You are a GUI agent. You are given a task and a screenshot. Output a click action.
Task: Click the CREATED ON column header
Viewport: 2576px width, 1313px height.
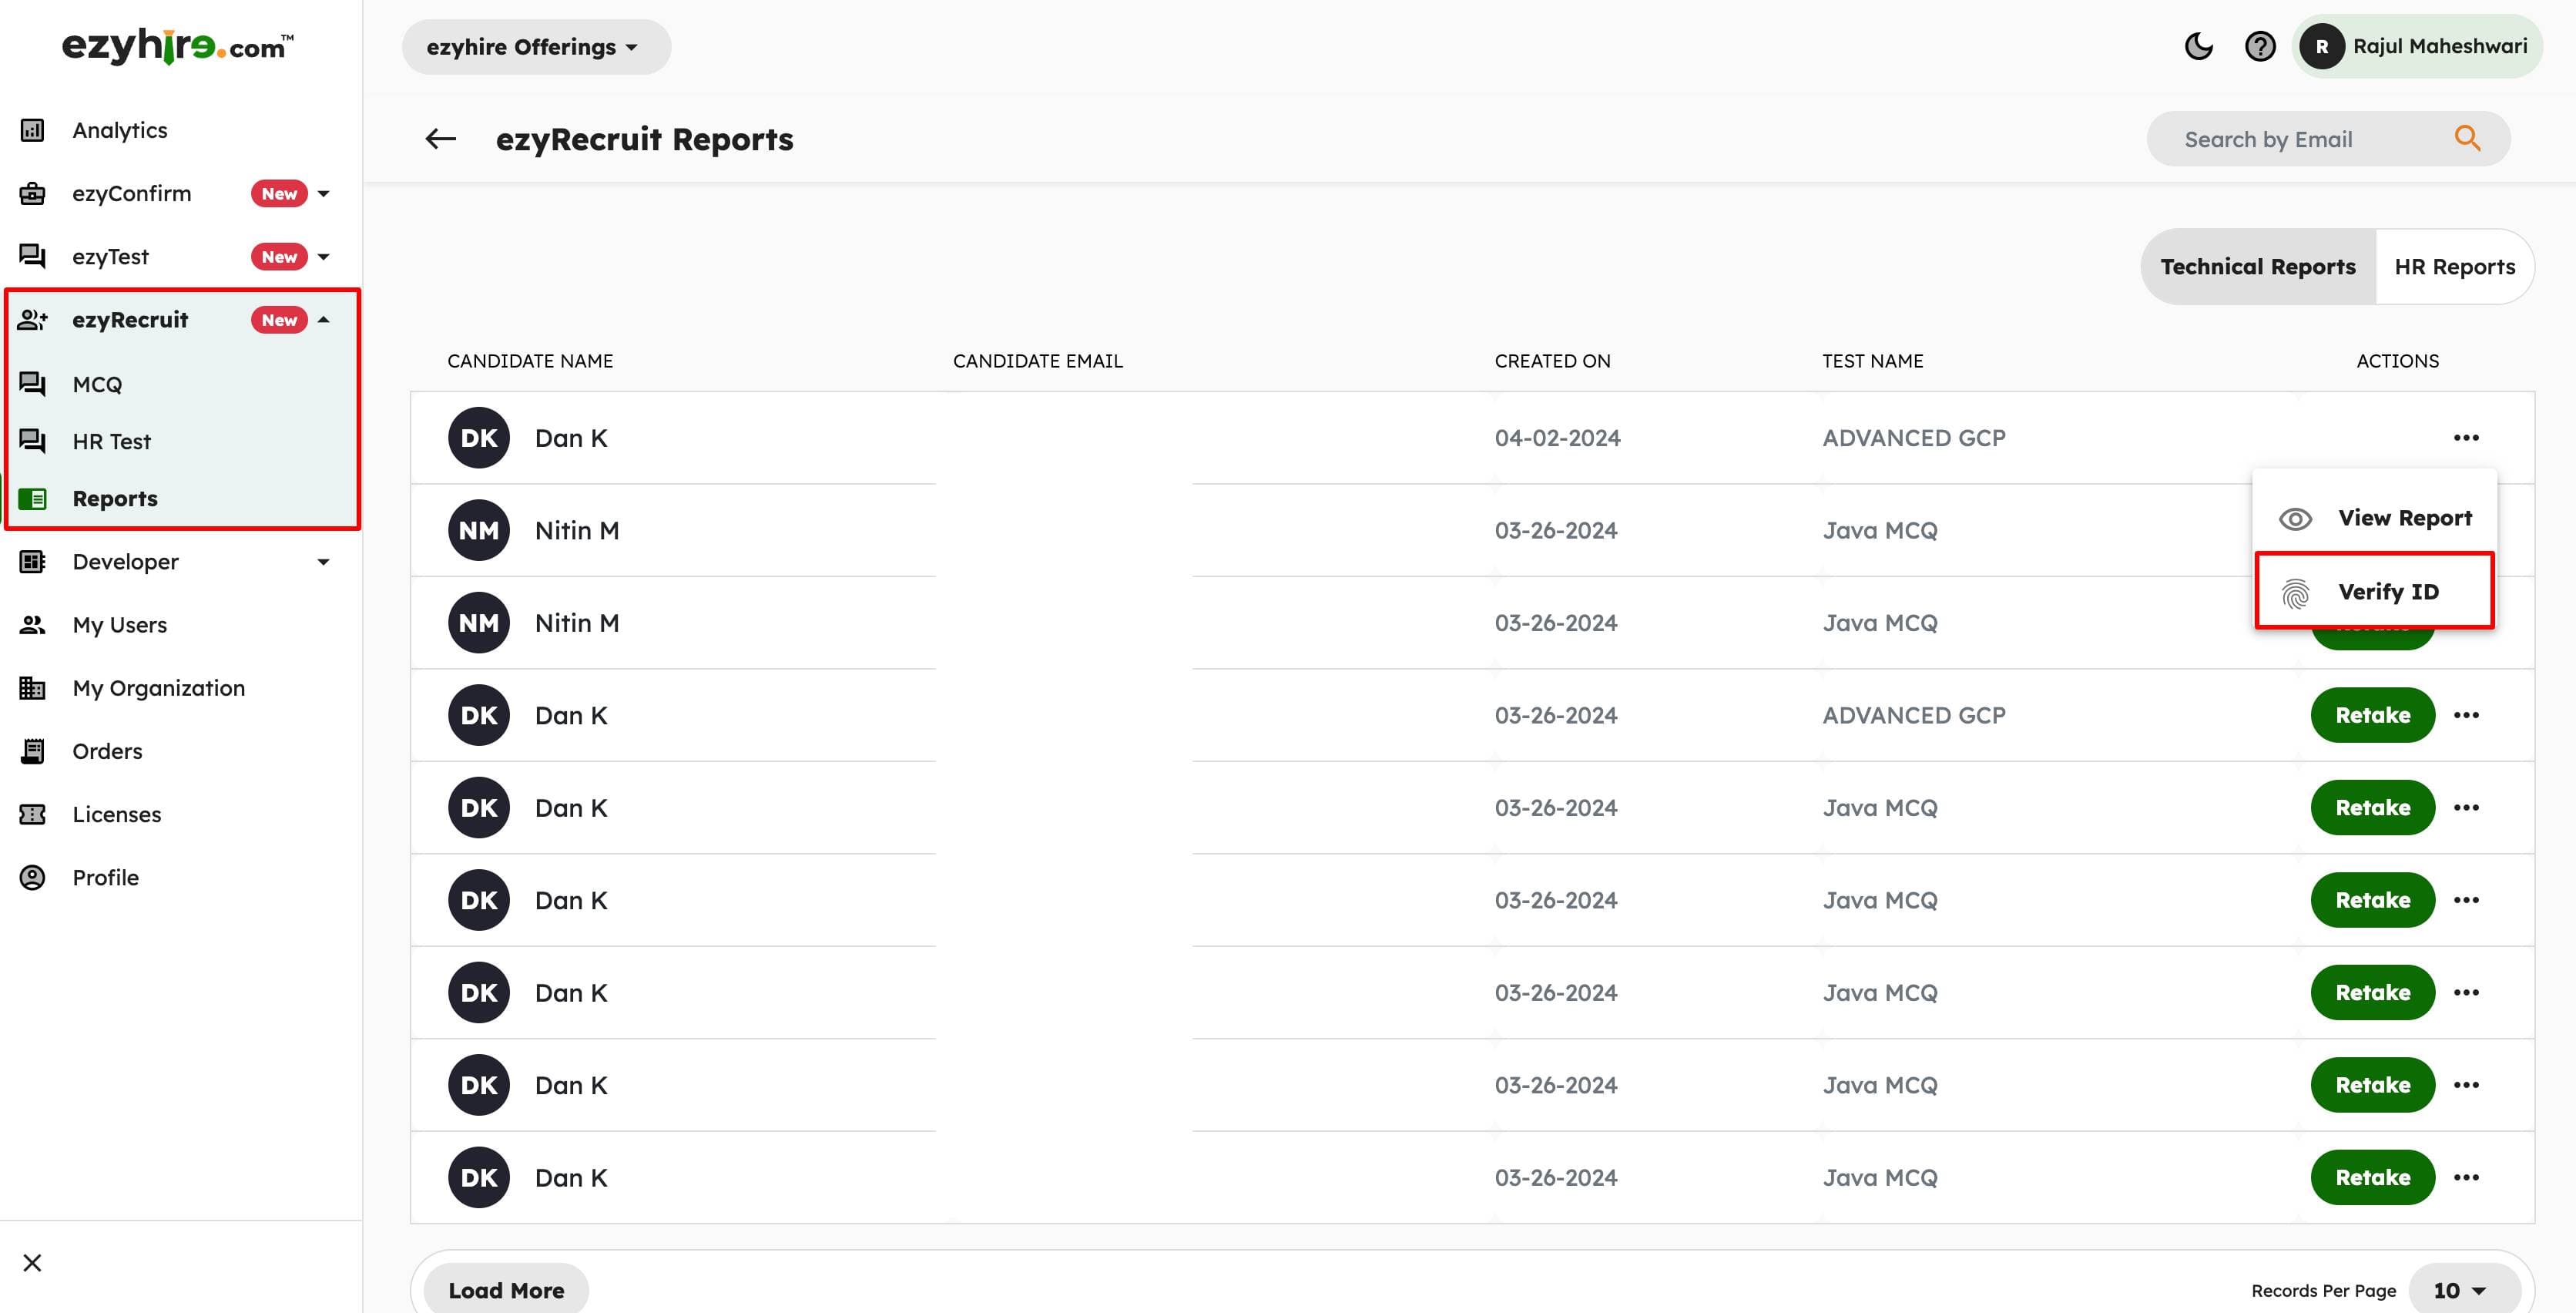1552,361
